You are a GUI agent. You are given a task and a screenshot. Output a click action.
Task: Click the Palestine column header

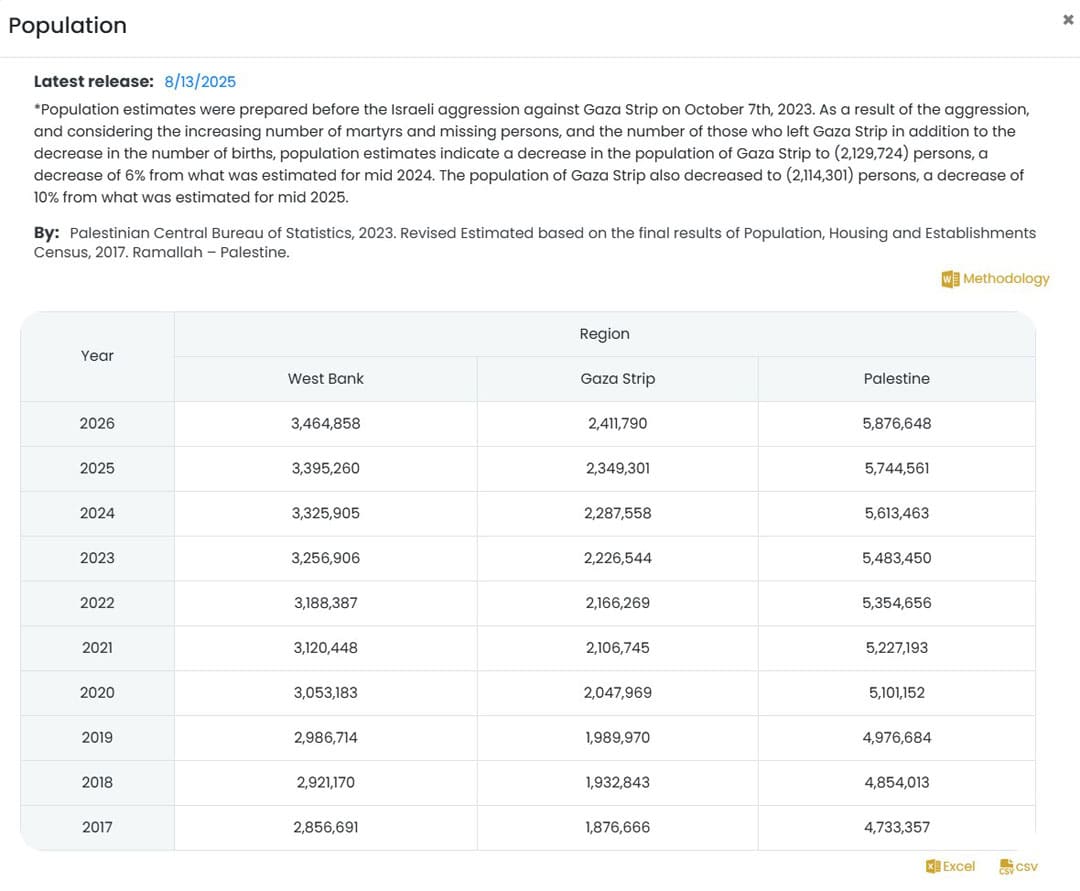click(x=896, y=379)
